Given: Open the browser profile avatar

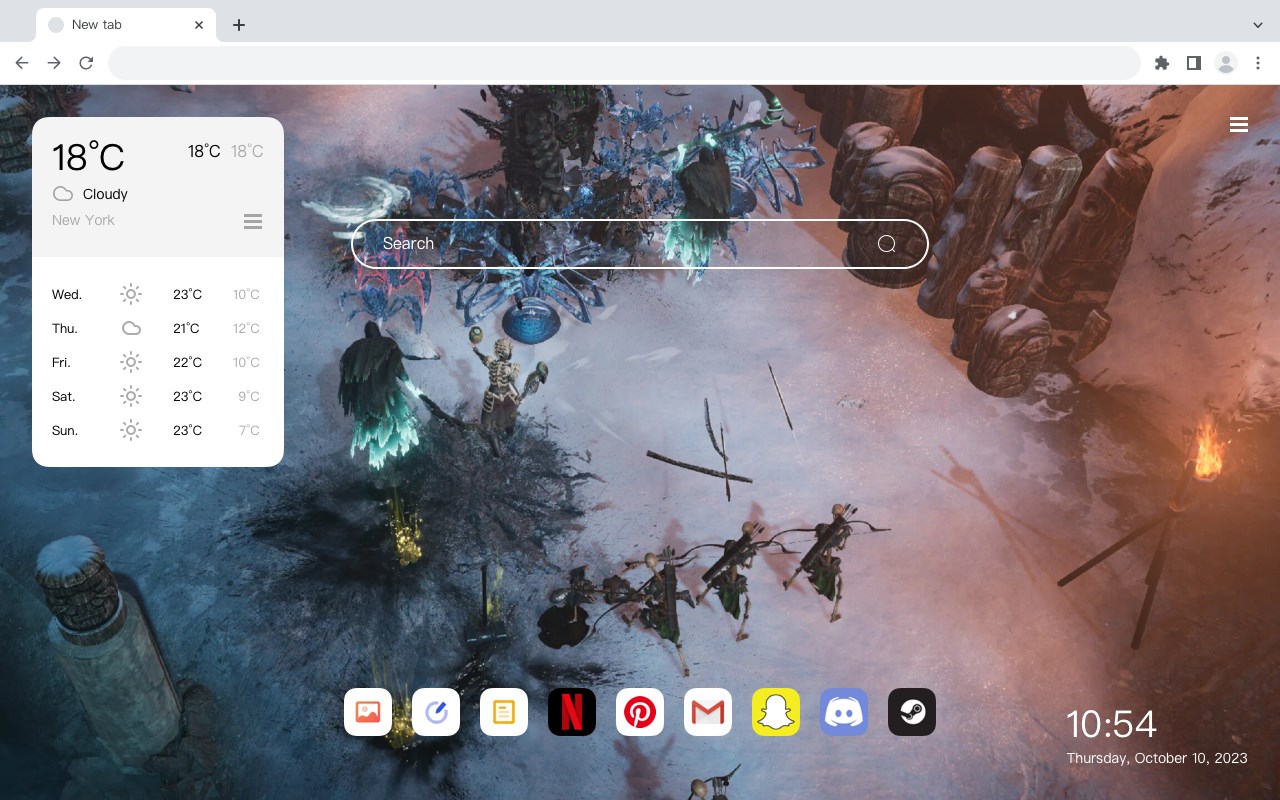Looking at the screenshot, I should pyautogui.click(x=1226, y=63).
